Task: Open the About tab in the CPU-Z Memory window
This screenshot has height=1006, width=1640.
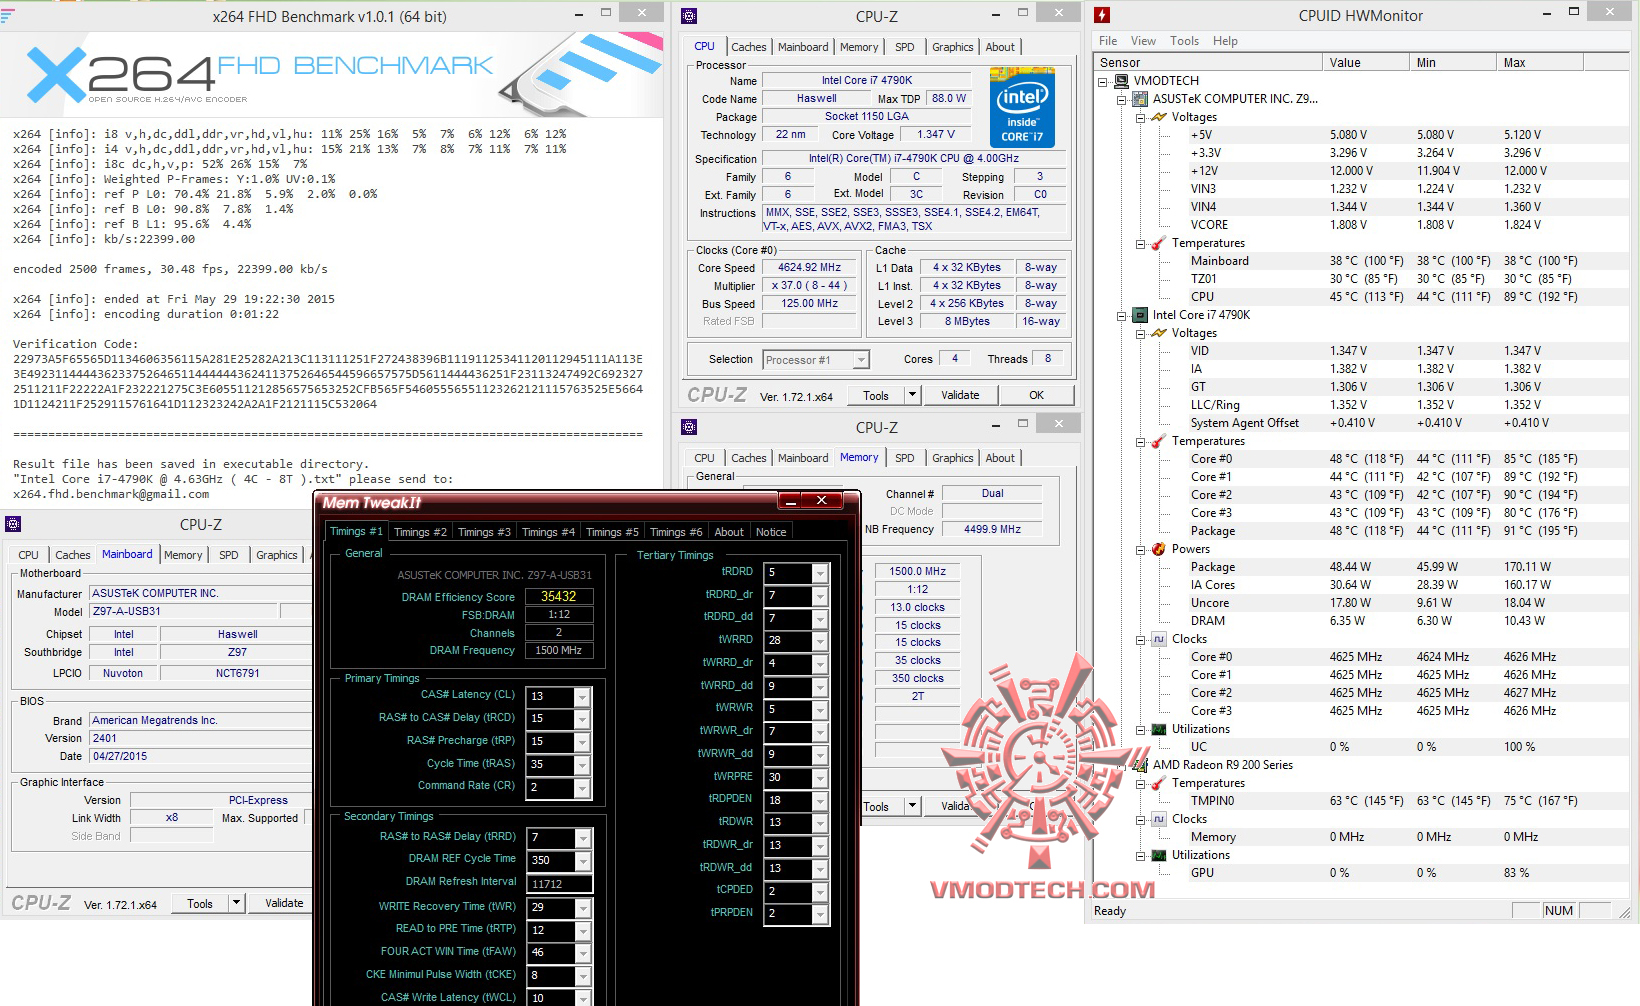Action: tap(1000, 458)
